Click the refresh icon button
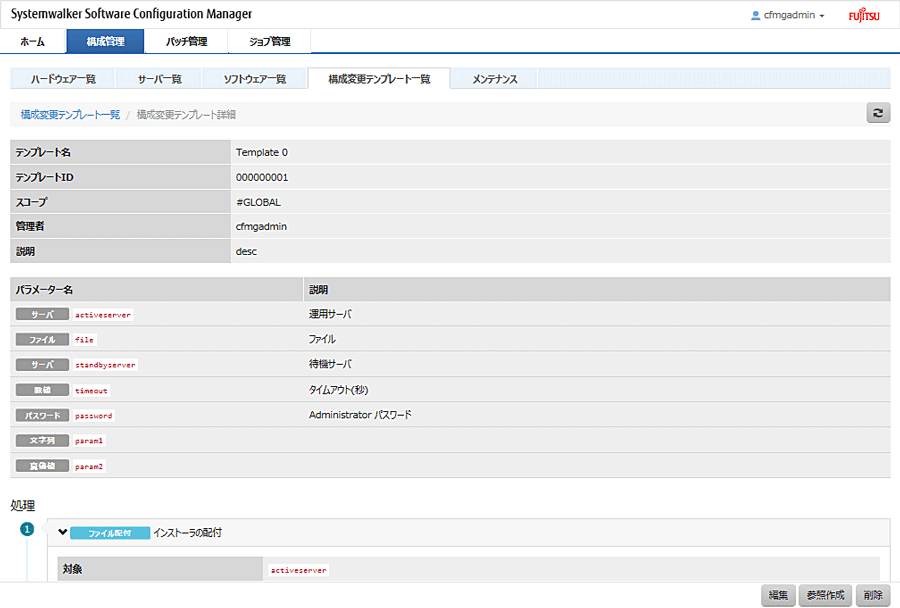Viewport: 900px width, 608px height. pyautogui.click(x=878, y=113)
